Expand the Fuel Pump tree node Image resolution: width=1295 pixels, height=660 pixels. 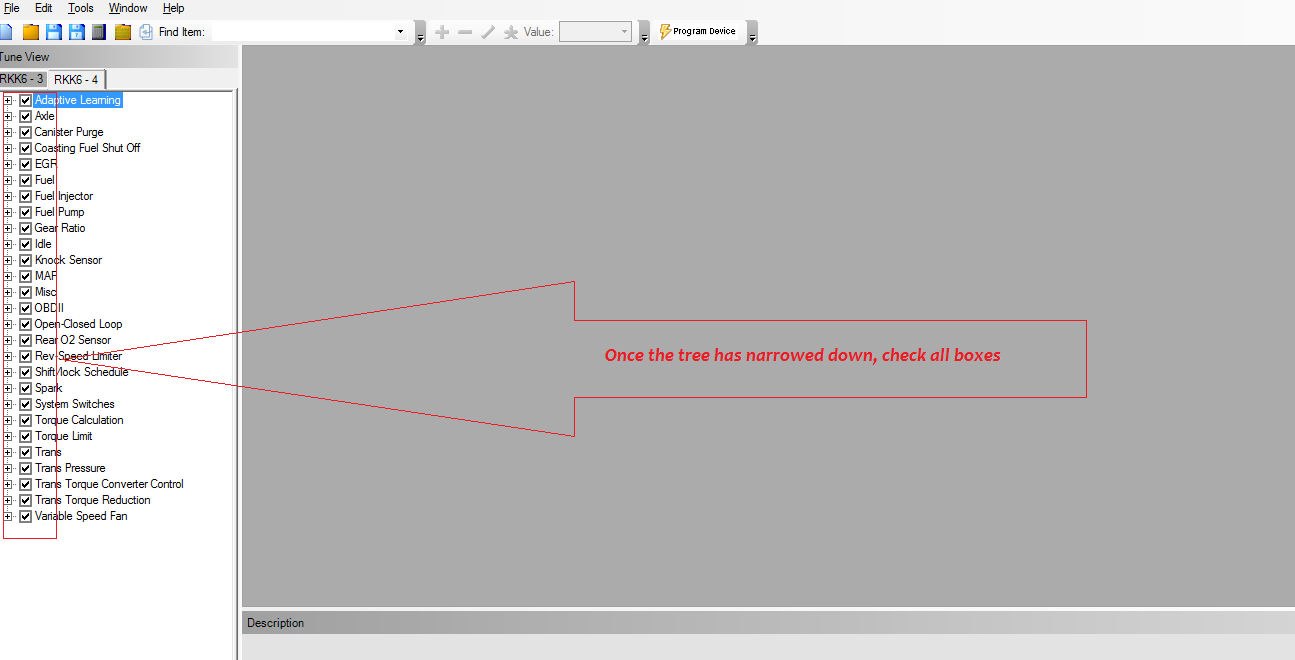[x=8, y=212]
